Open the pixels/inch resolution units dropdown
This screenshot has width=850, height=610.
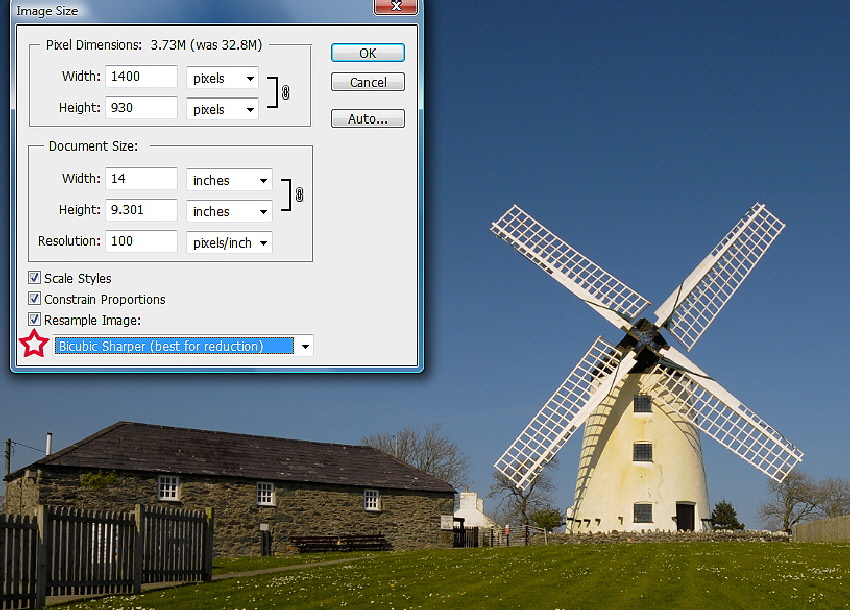coord(229,242)
